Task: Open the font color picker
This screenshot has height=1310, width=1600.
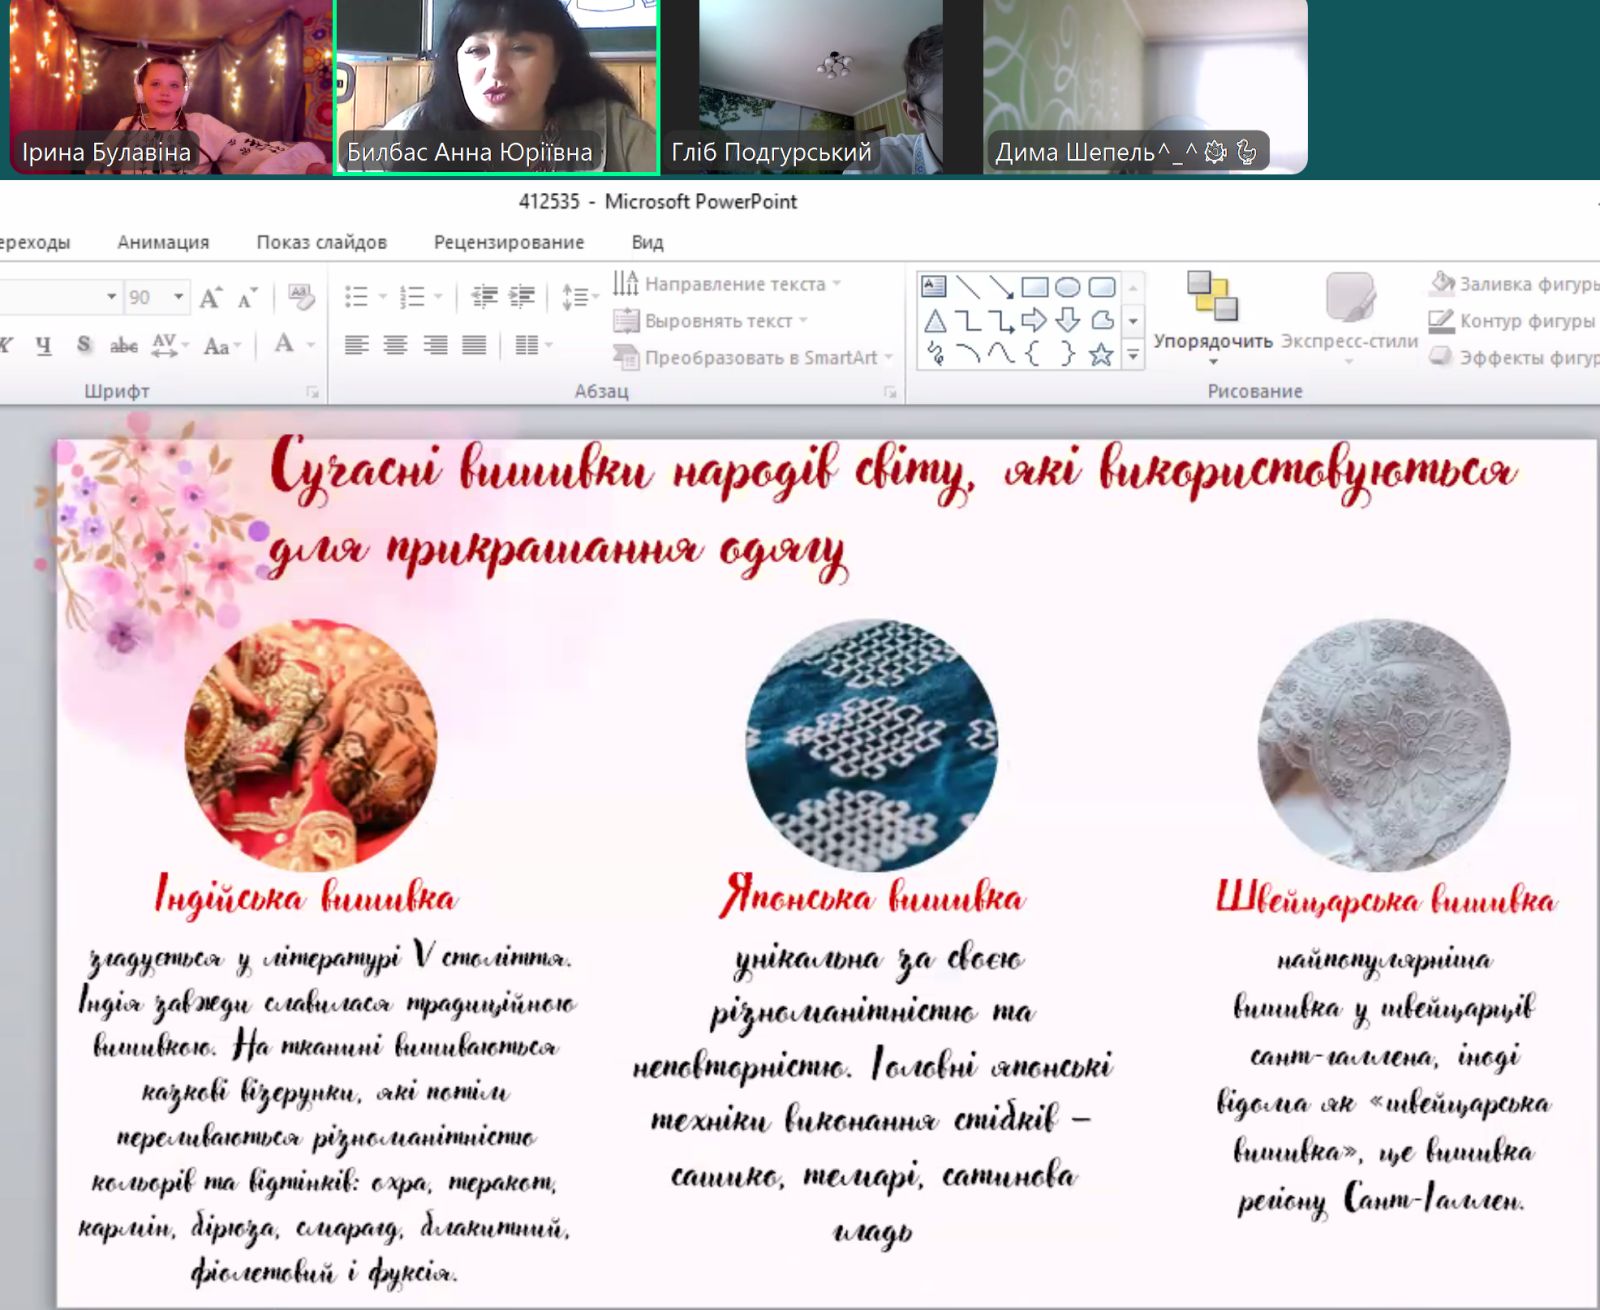Action: [310, 346]
